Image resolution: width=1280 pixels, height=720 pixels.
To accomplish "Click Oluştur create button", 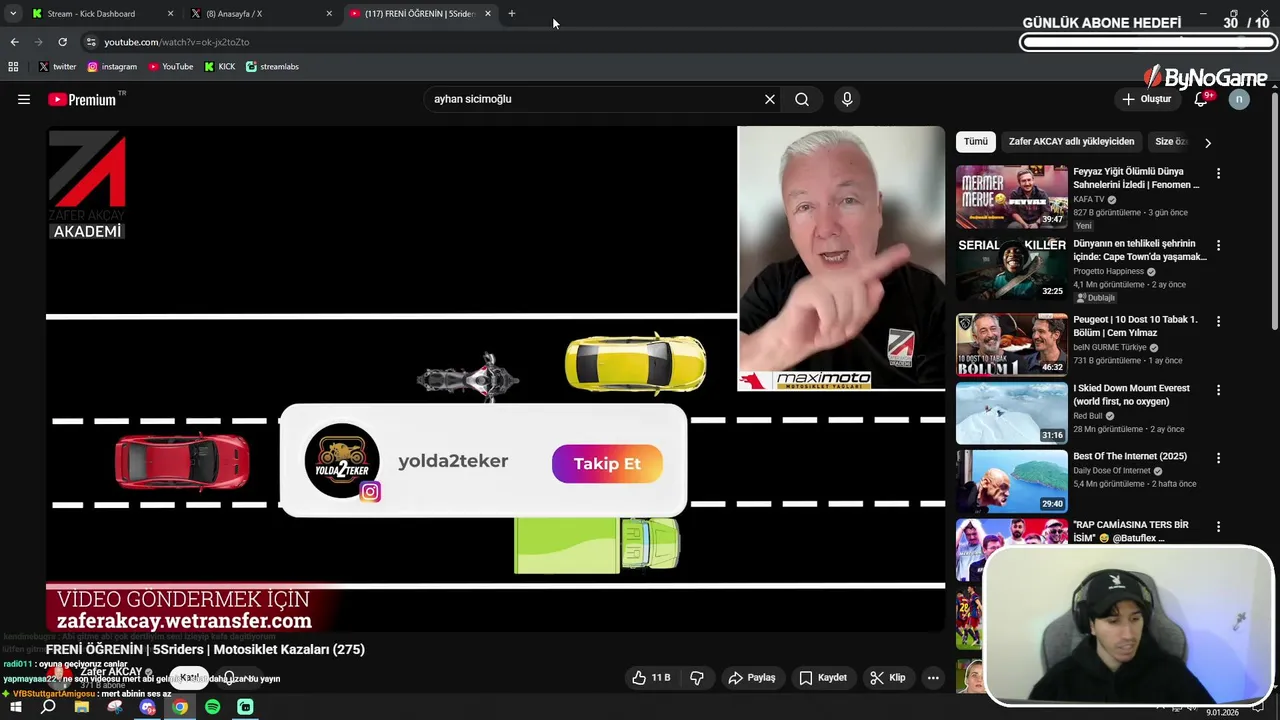I will point(1146,99).
